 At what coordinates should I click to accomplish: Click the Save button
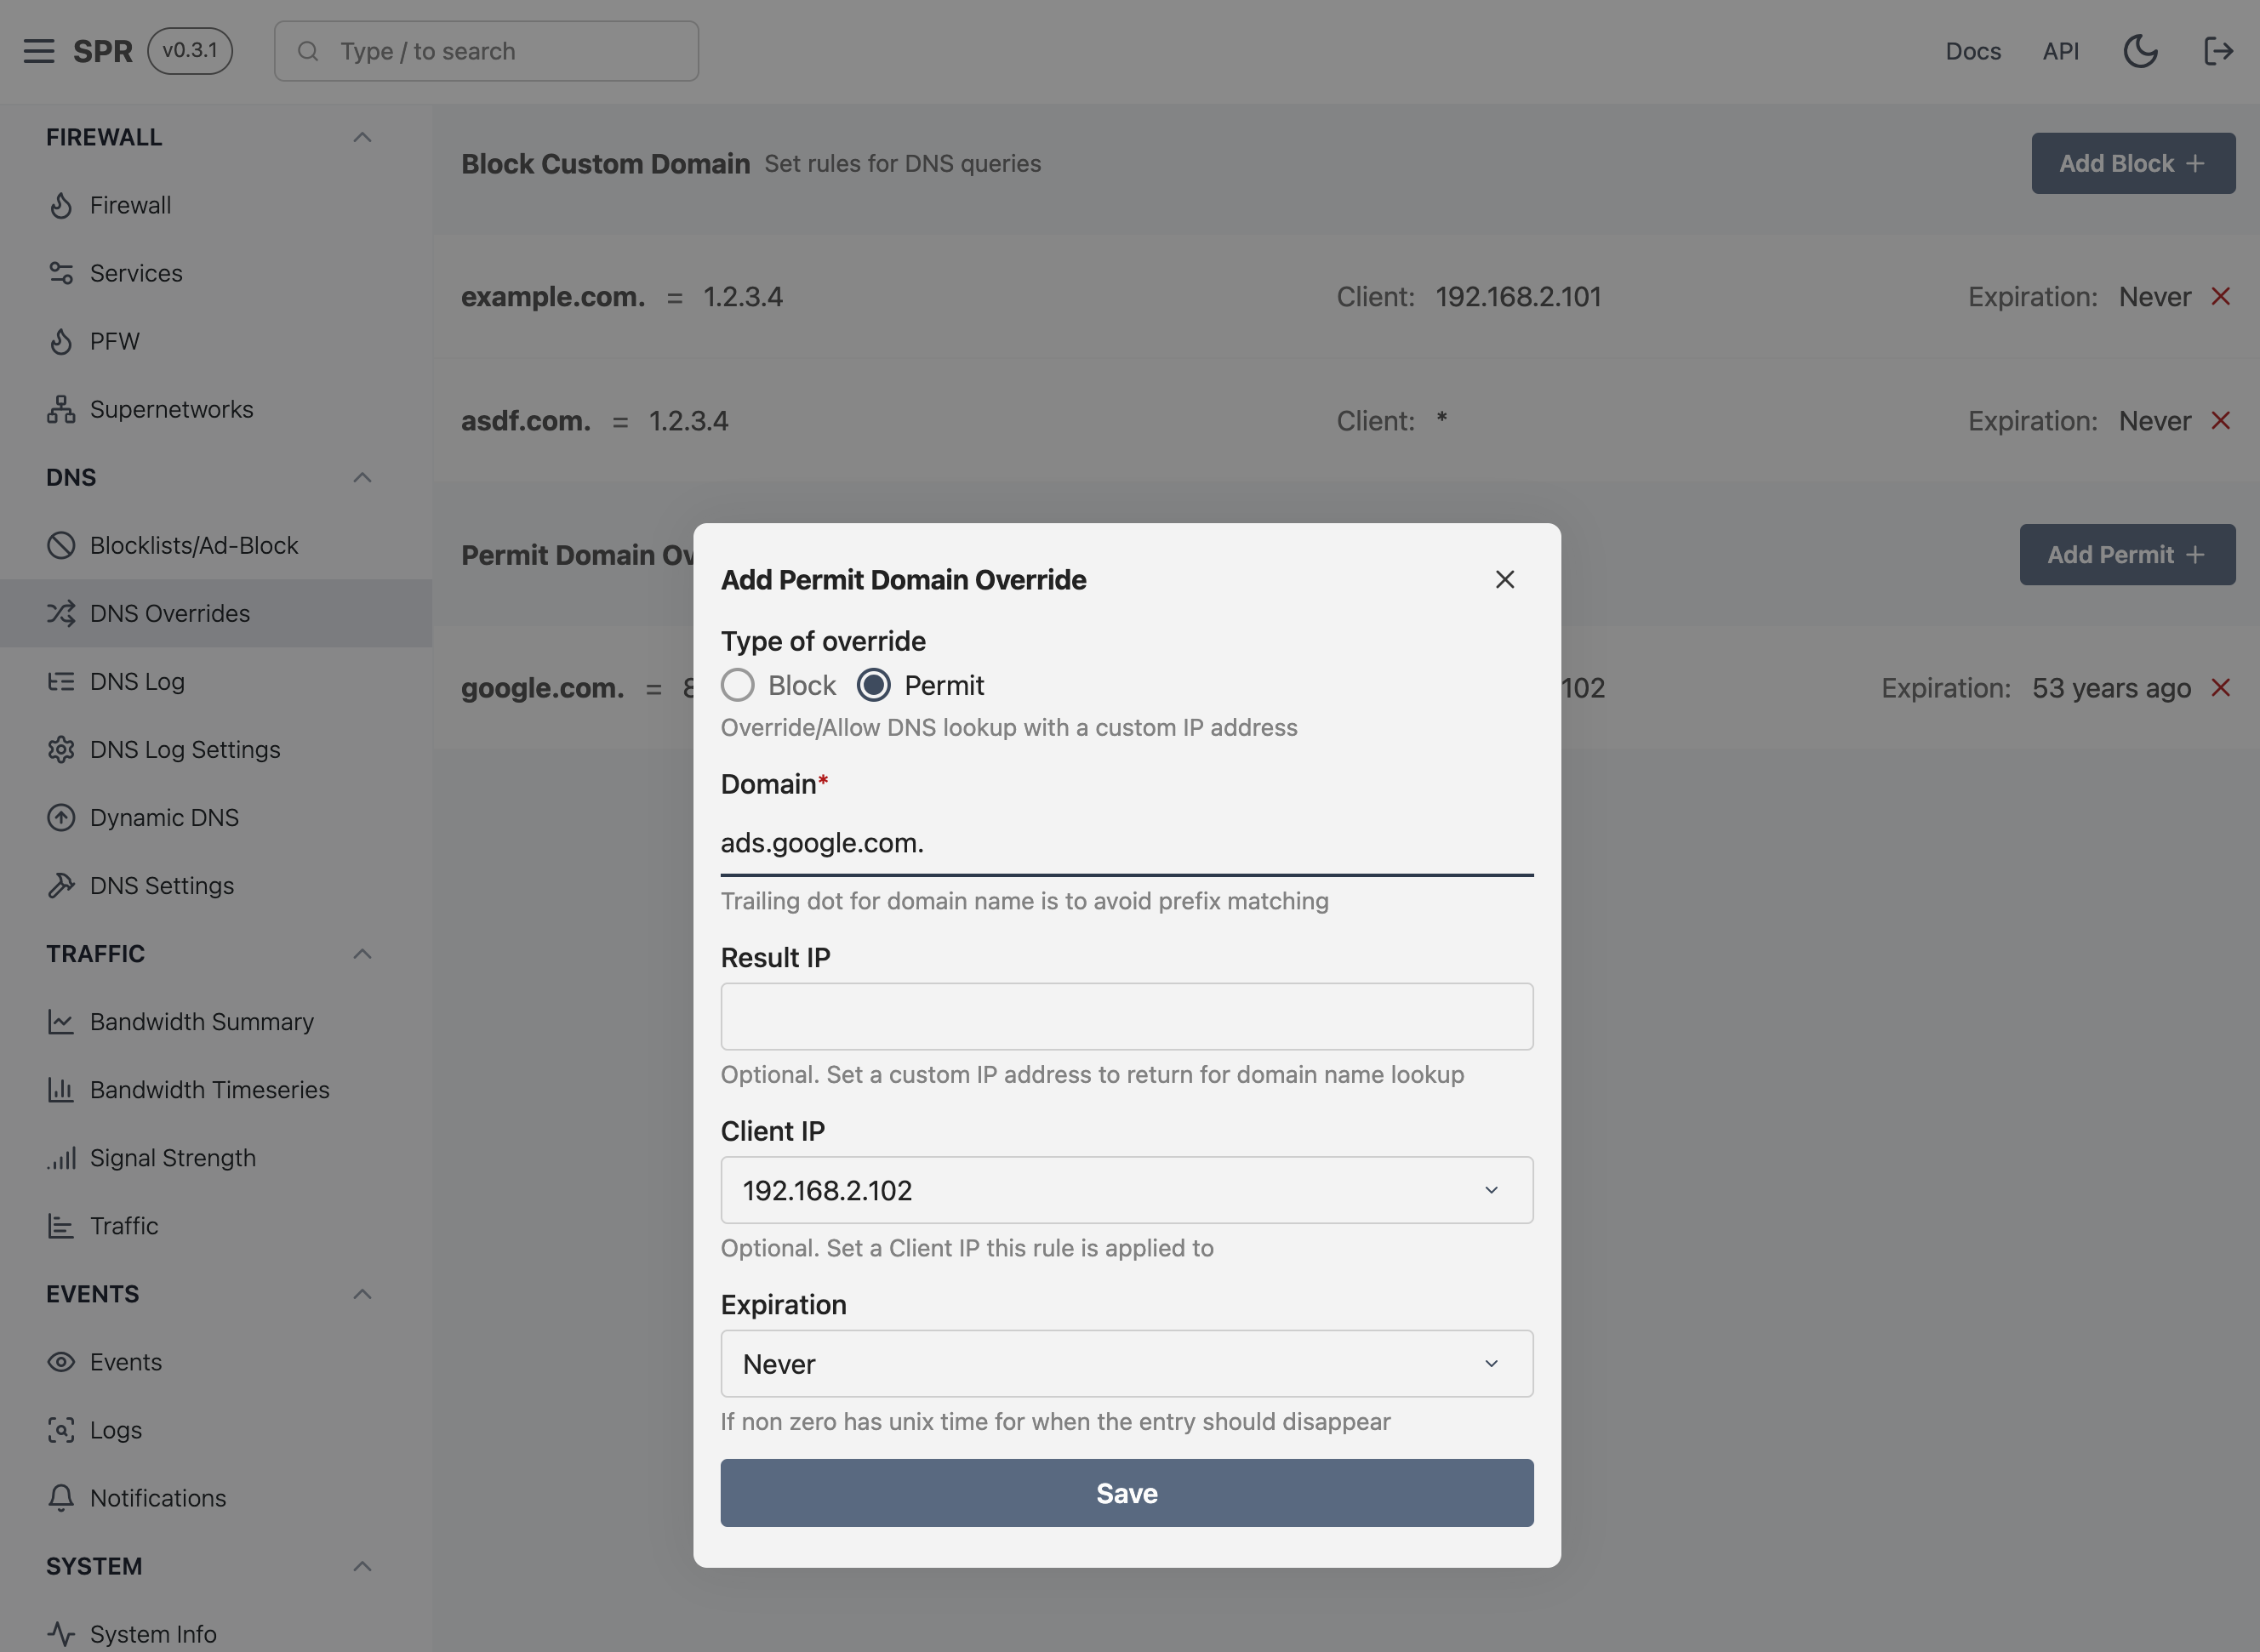1127,1492
